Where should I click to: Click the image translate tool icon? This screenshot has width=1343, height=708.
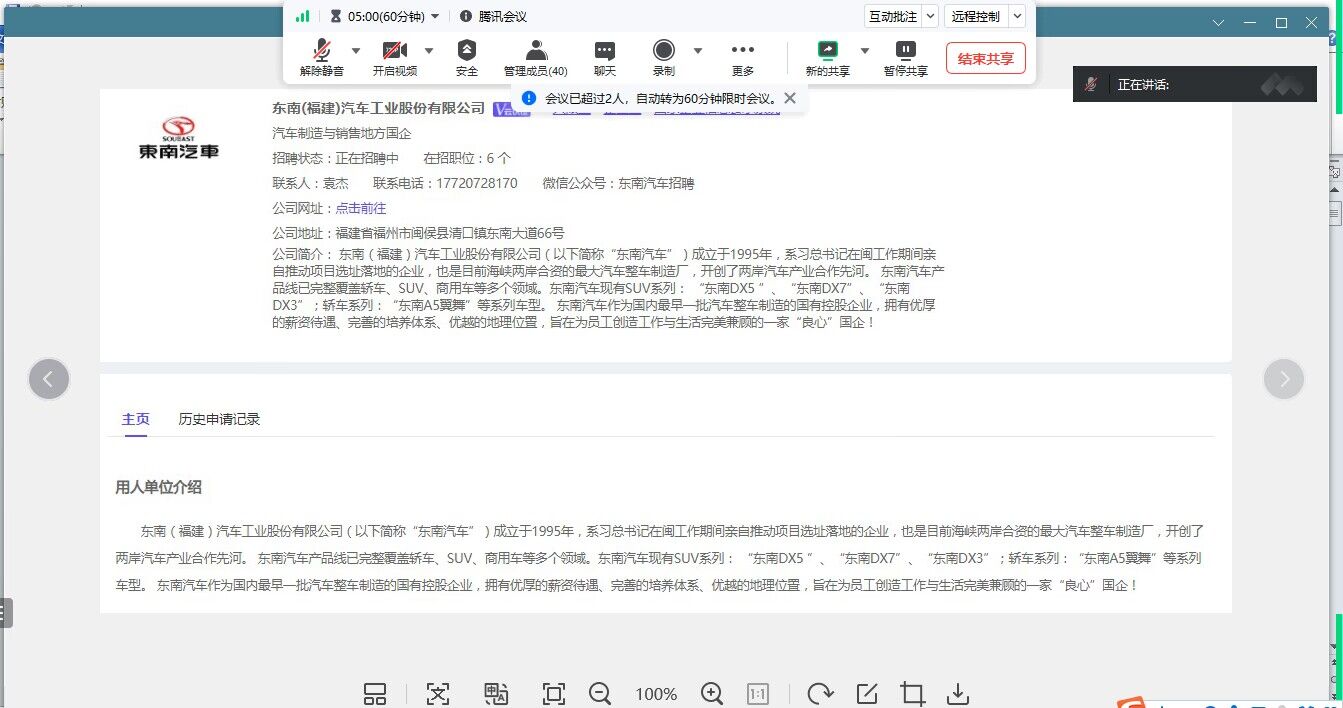click(x=496, y=694)
